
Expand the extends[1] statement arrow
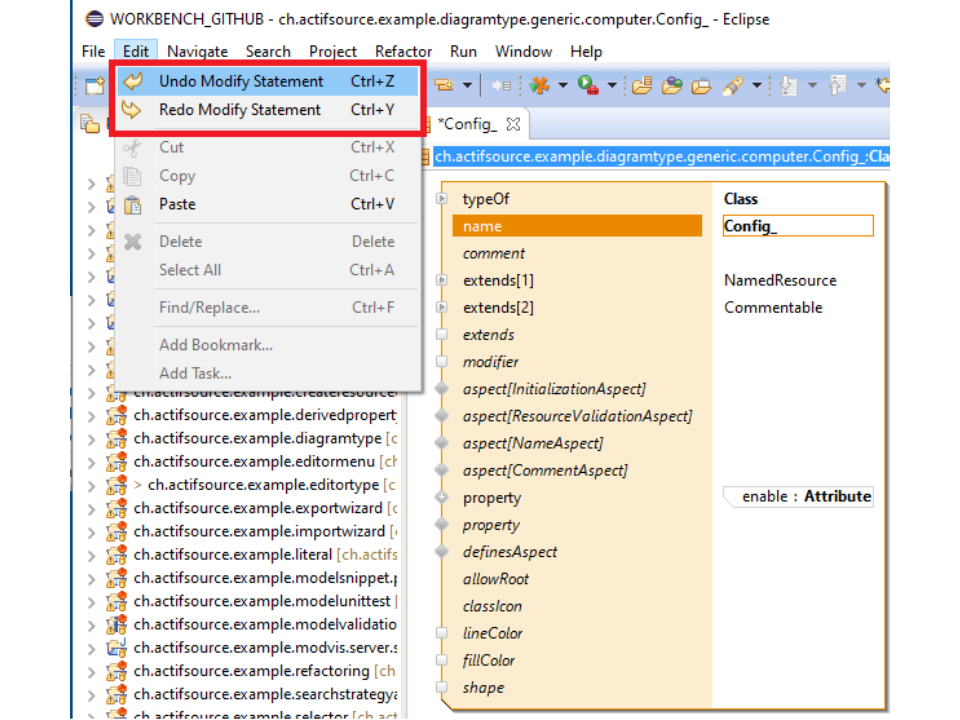pyautogui.click(x=442, y=281)
